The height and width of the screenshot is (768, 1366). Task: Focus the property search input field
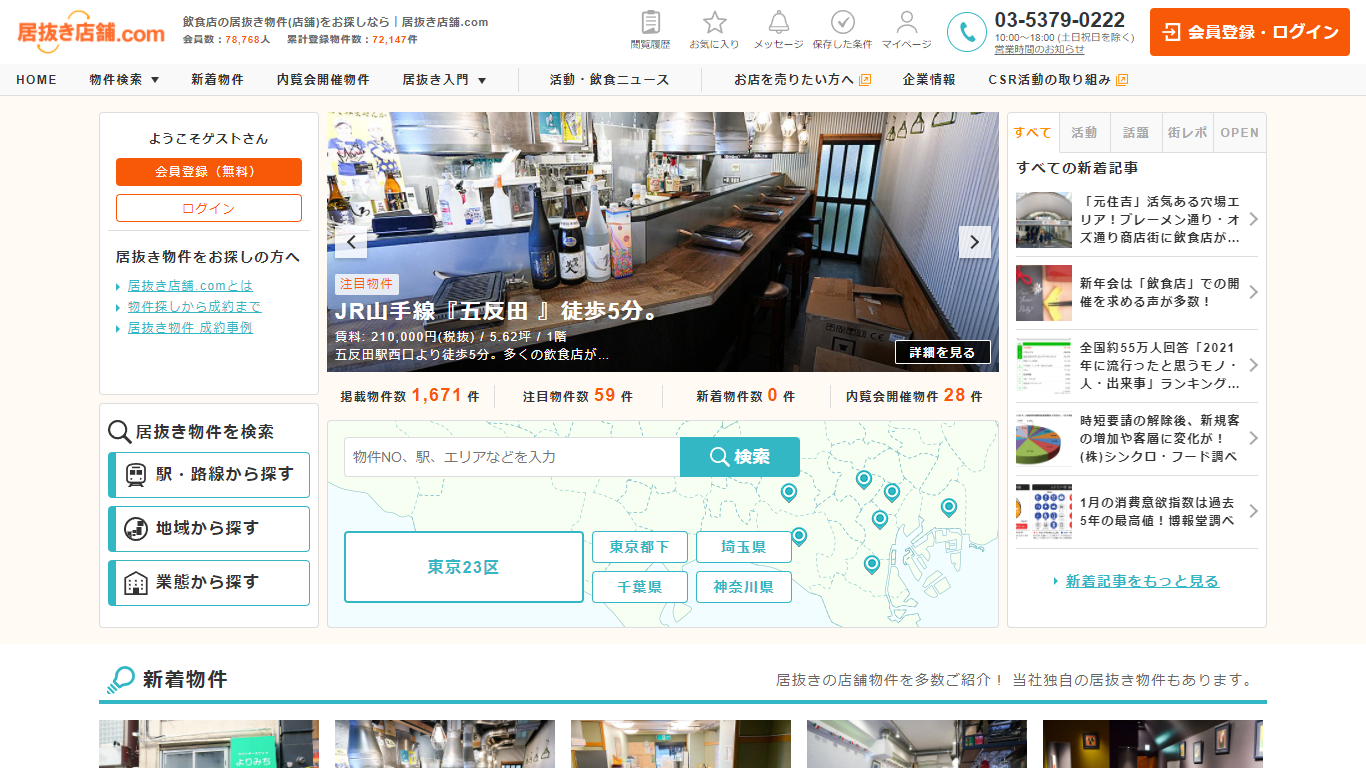(512, 457)
